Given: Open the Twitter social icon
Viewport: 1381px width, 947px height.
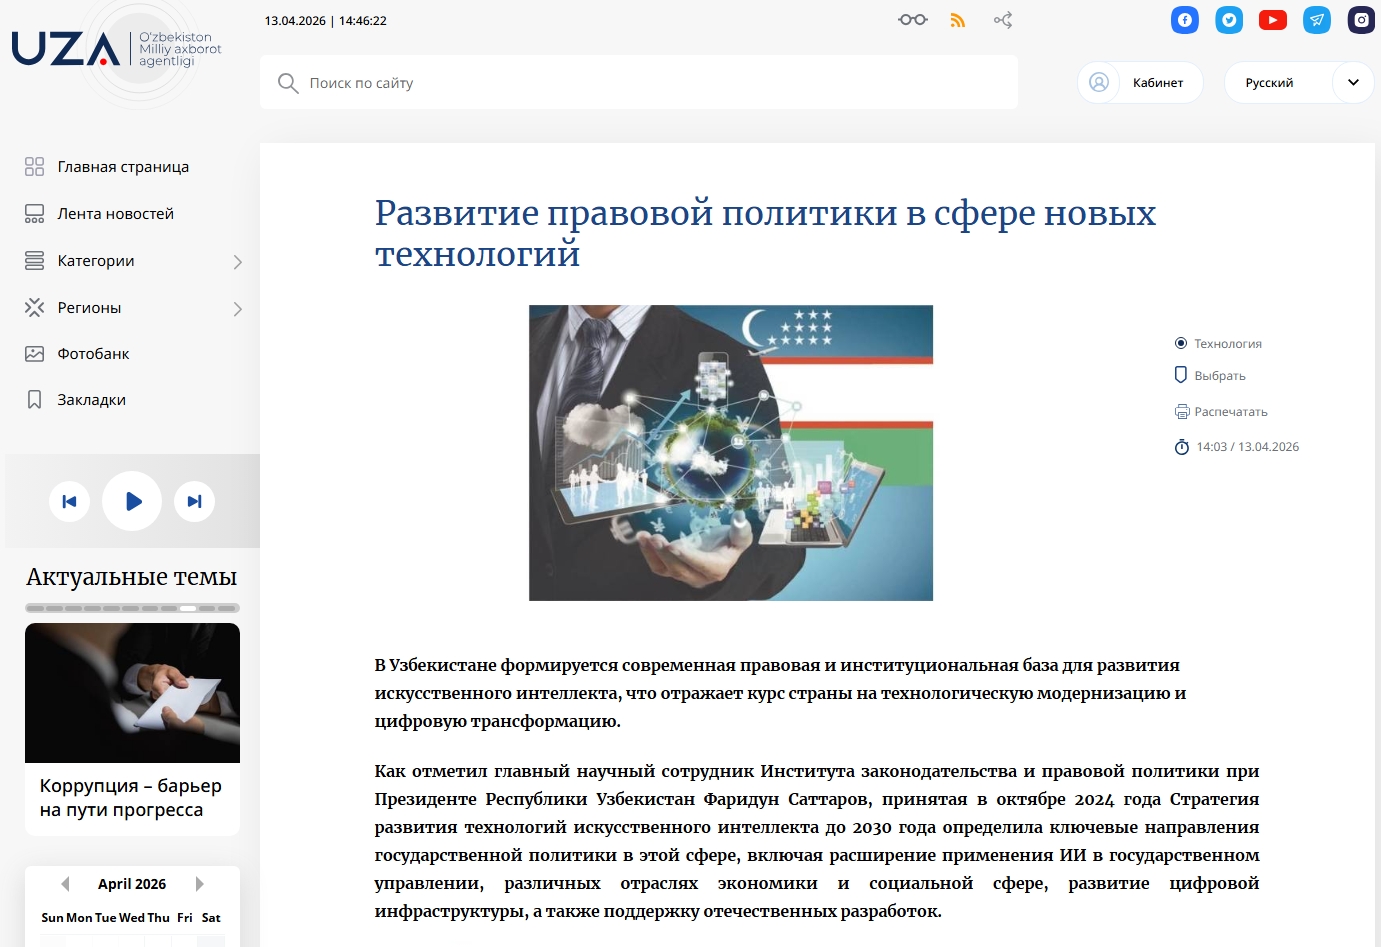Looking at the screenshot, I should (x=1228, y=20).
